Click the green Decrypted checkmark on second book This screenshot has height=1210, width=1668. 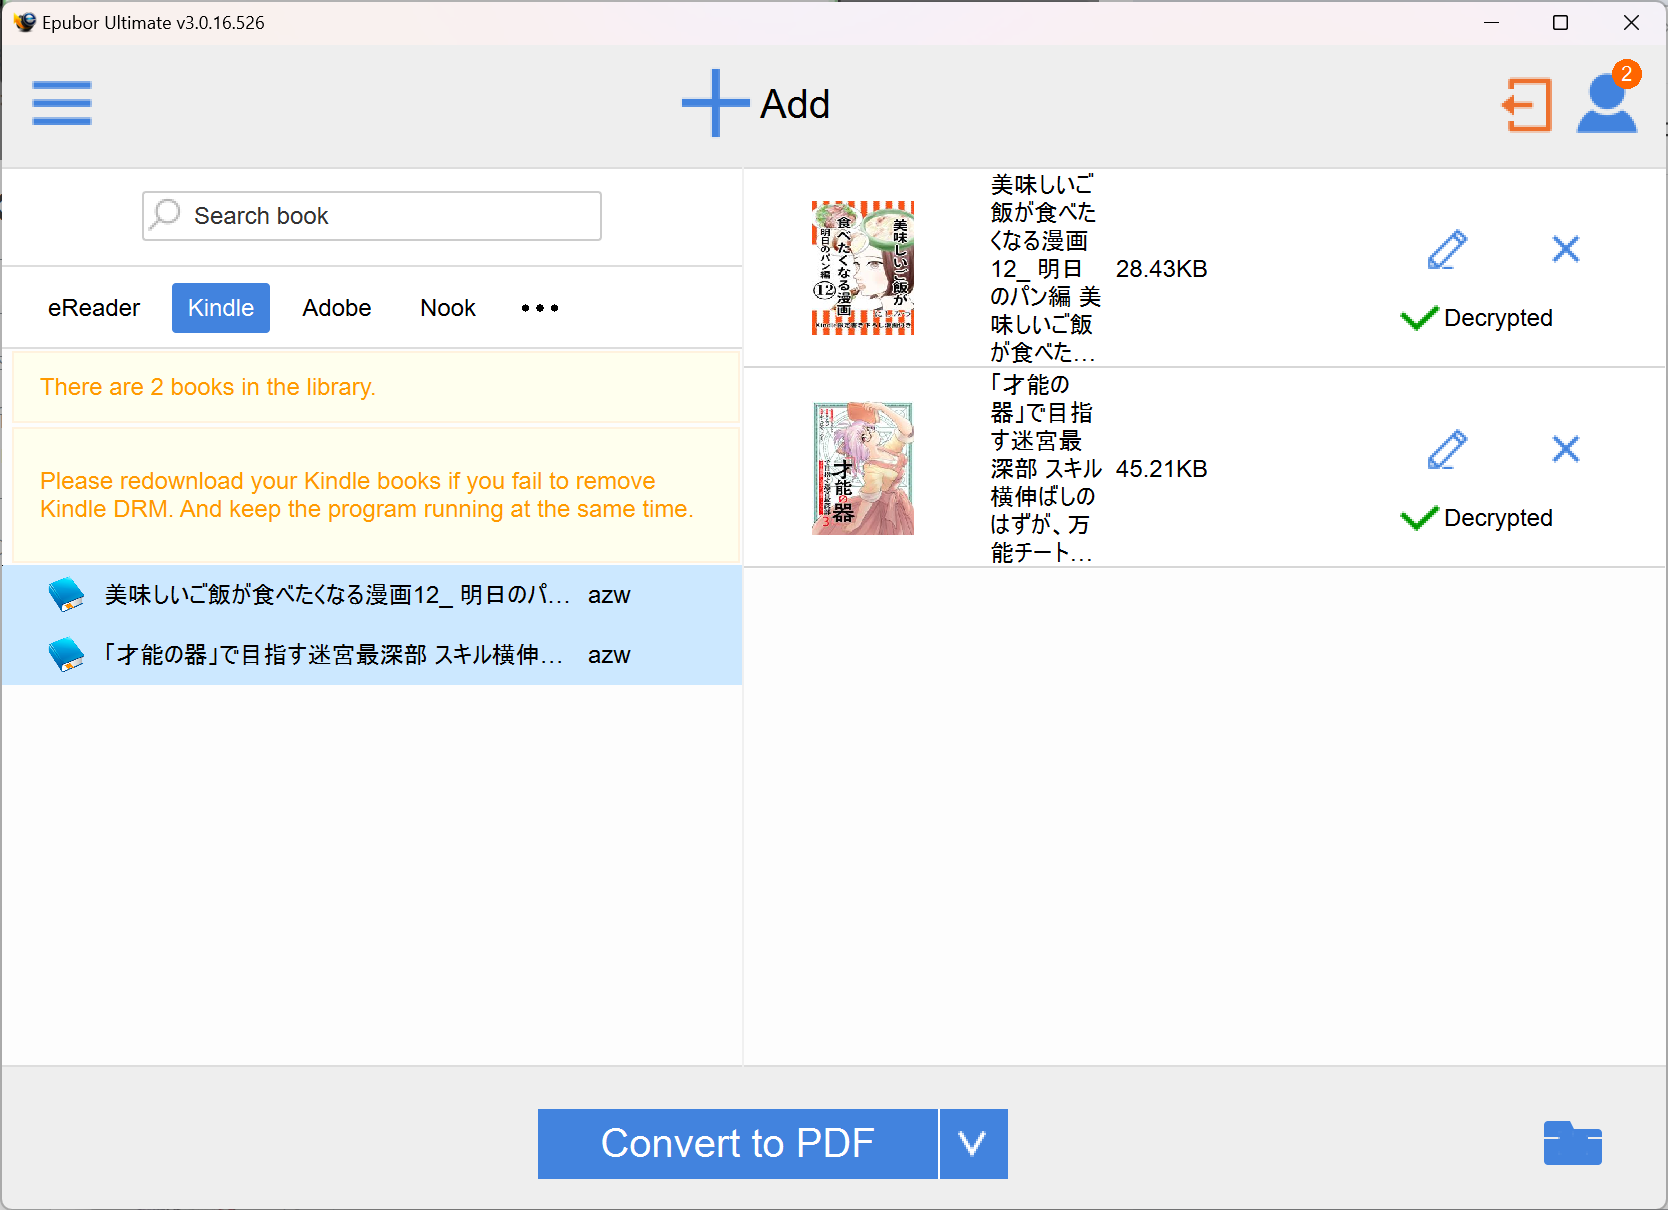point(1418,518)
